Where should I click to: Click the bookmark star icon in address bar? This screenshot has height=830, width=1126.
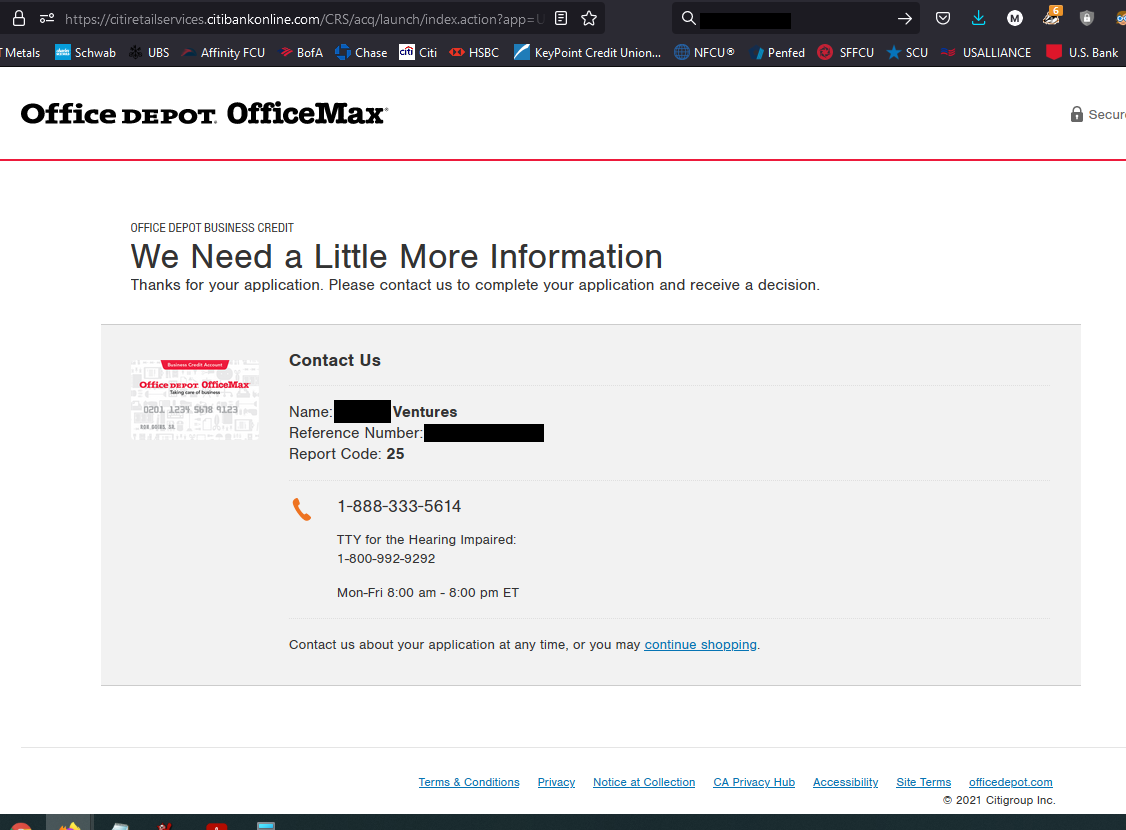(x=589, y=18)
